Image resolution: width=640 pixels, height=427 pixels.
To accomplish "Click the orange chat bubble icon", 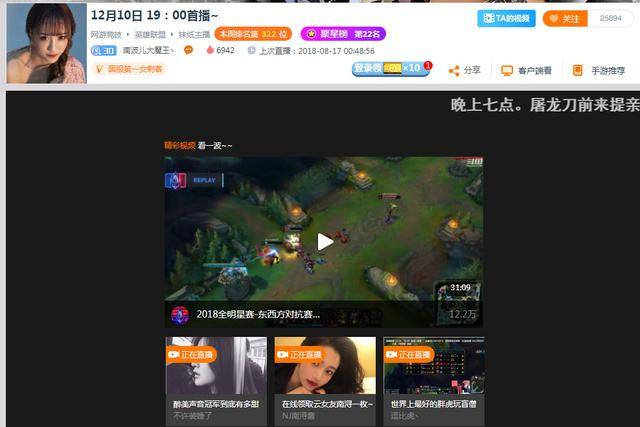I will 188,50.
